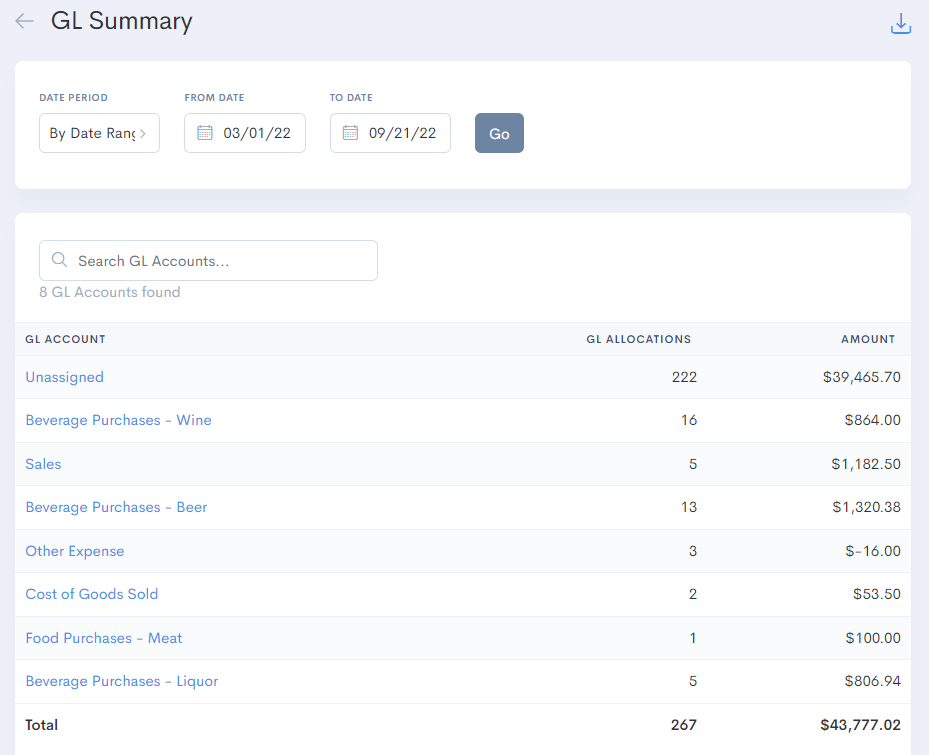The height and width of the screenshot is (755, 929).
Task: View the Other Expense account
Action: (x=75, y=551)
